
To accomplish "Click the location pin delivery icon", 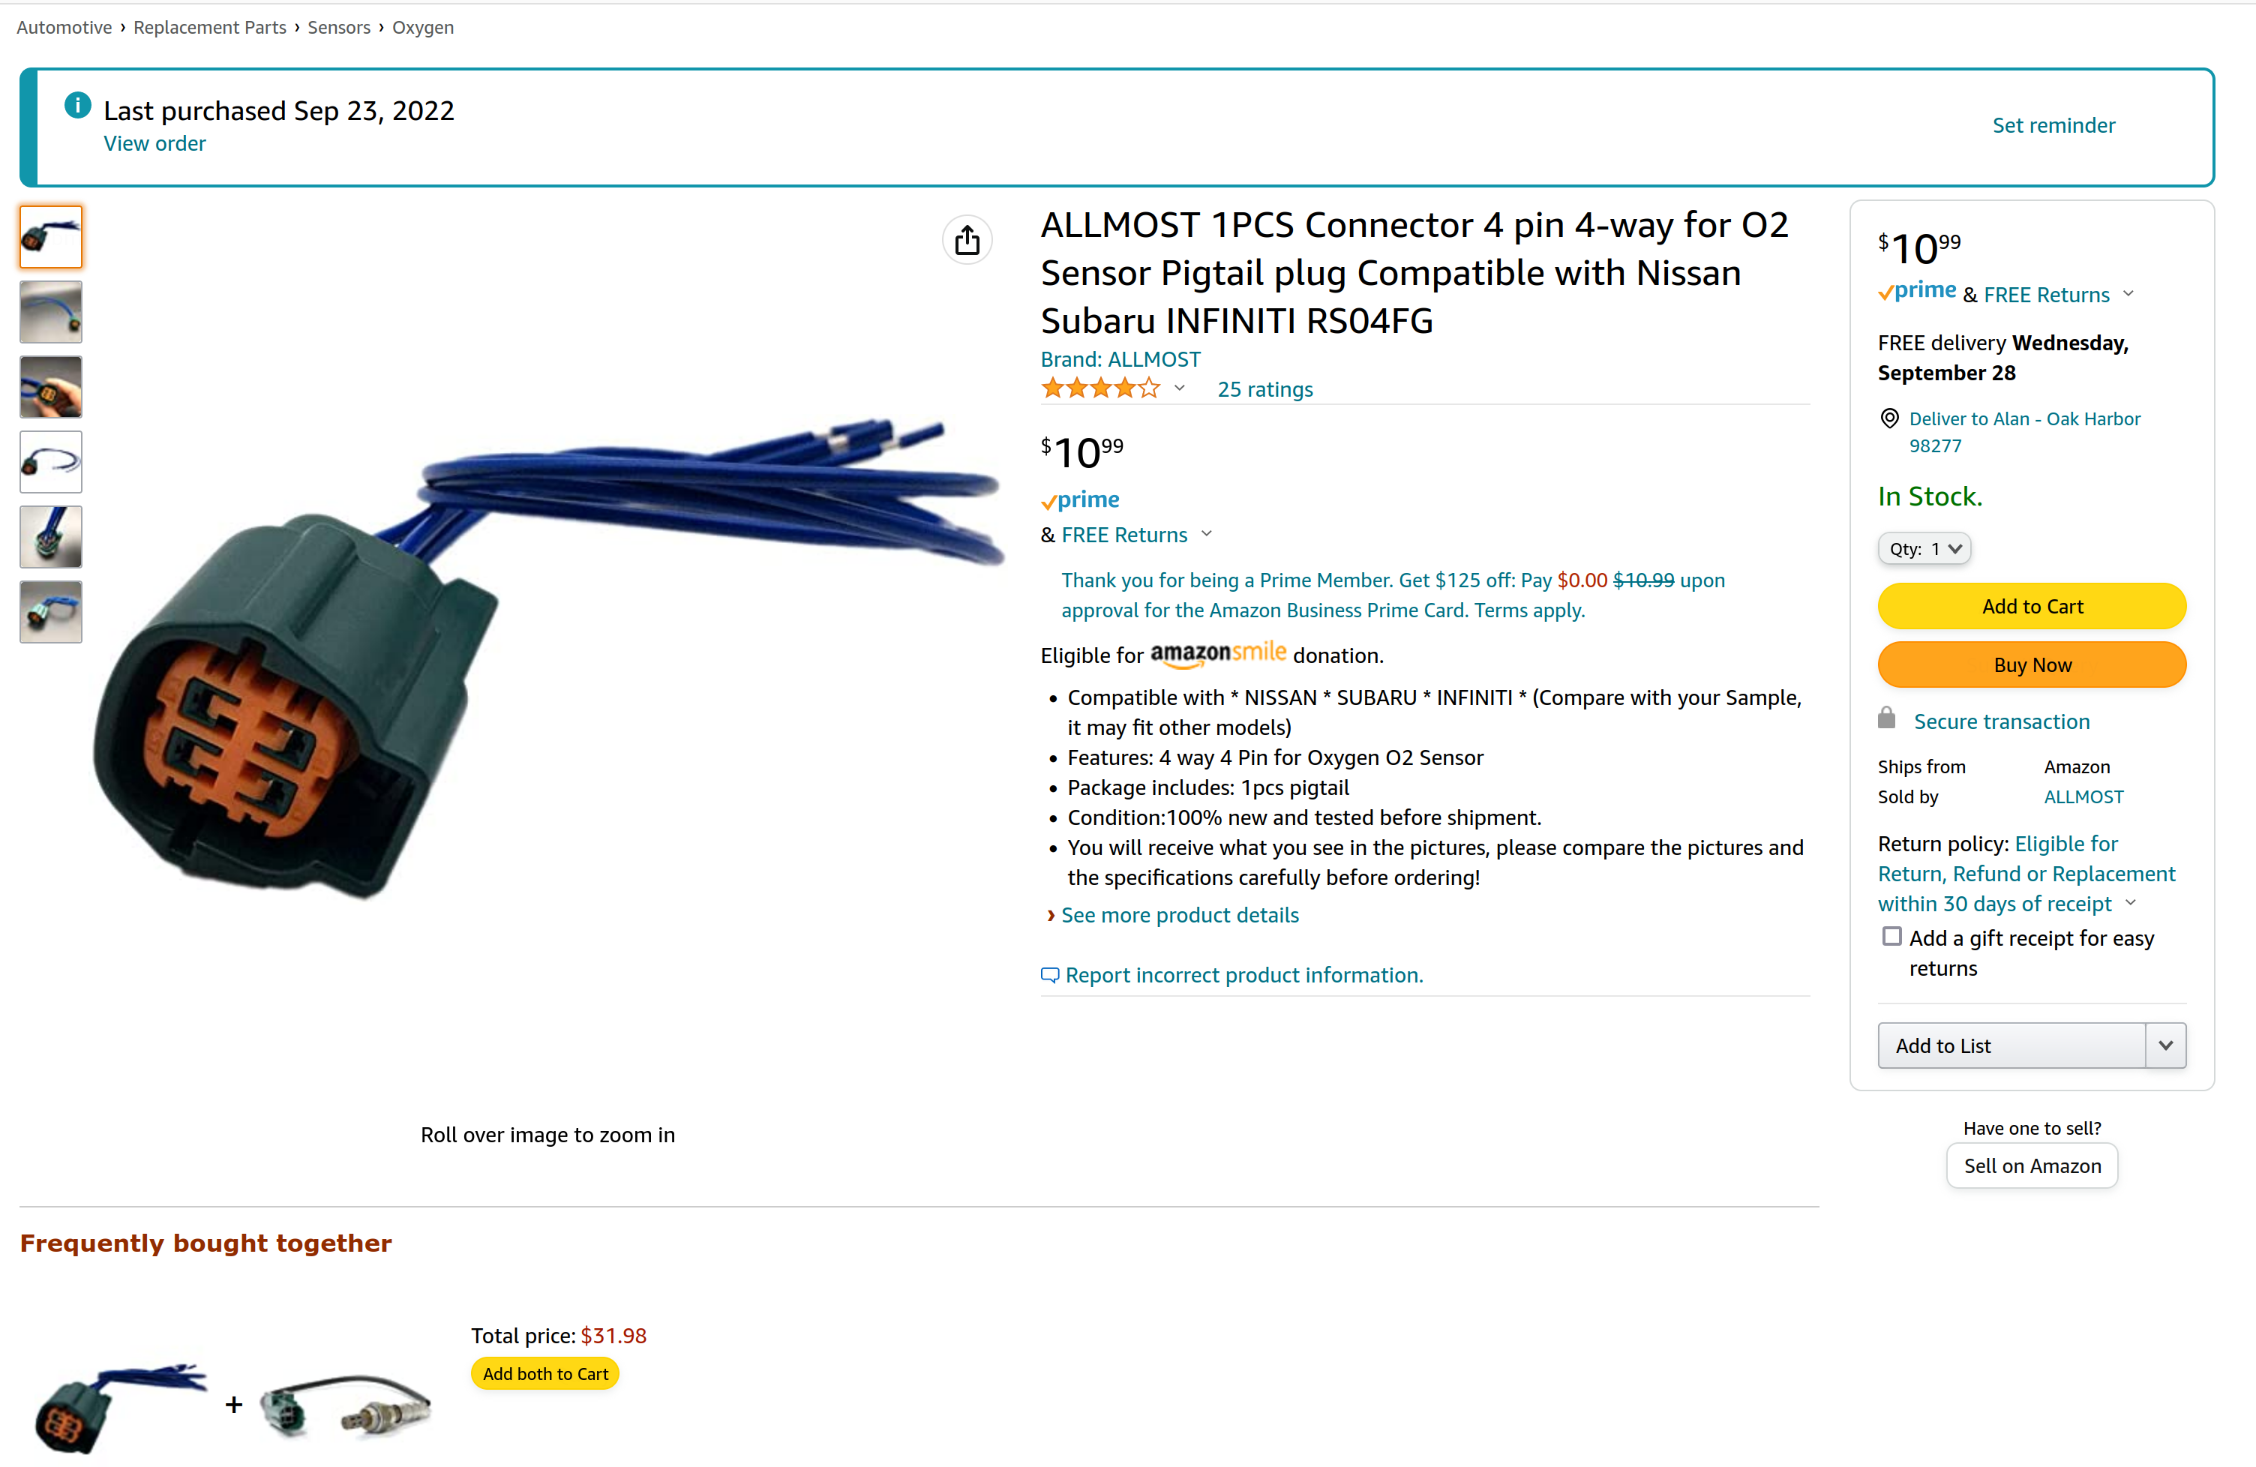I will (1889, 419).
